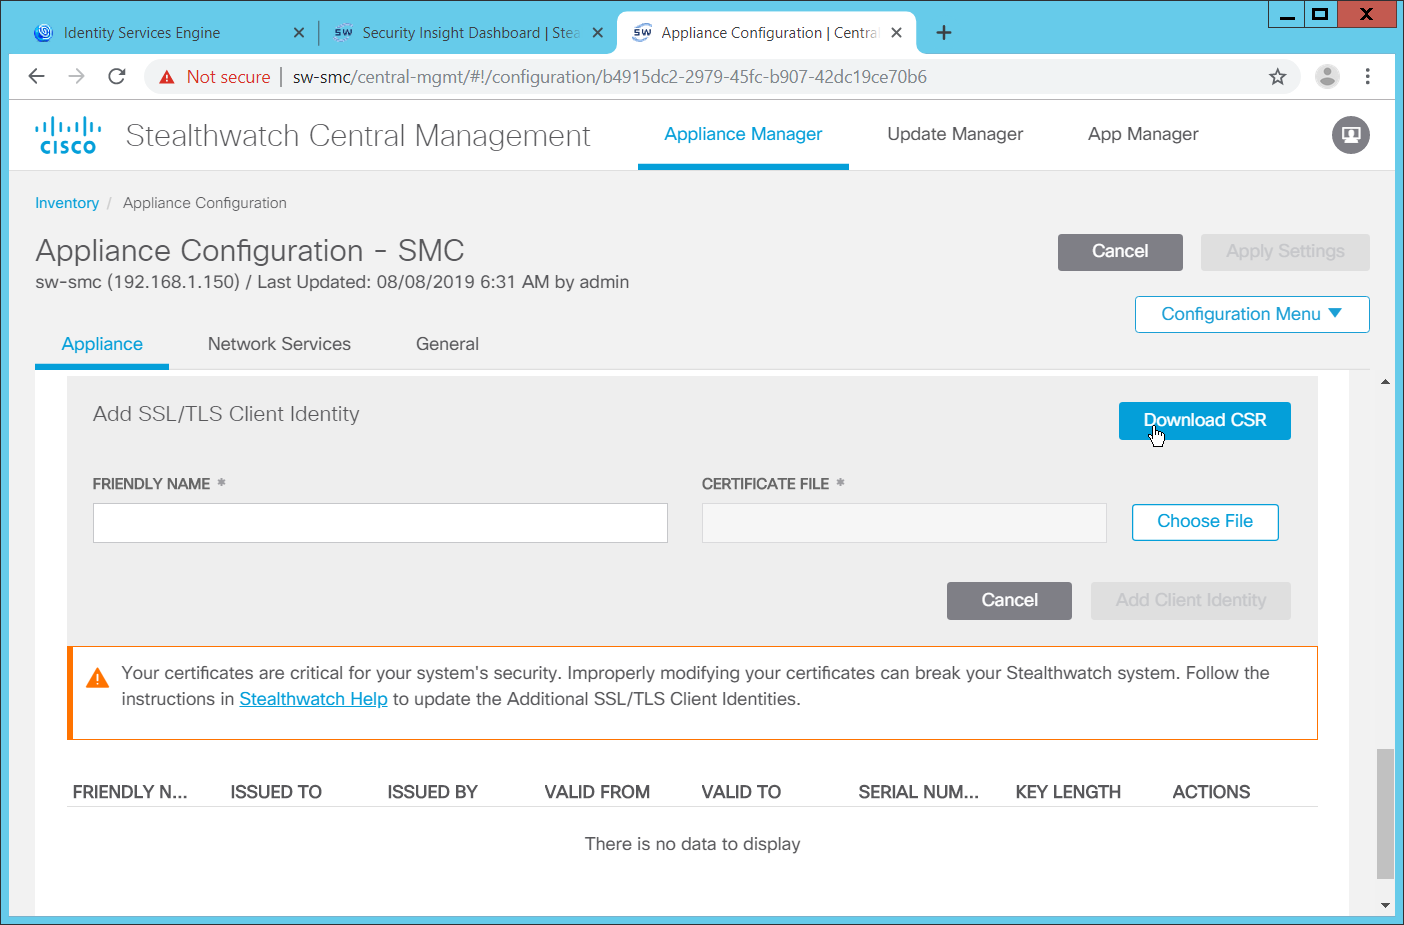
Task: Open the Stealthwatch Help link
Action: (x=313, y=699)
